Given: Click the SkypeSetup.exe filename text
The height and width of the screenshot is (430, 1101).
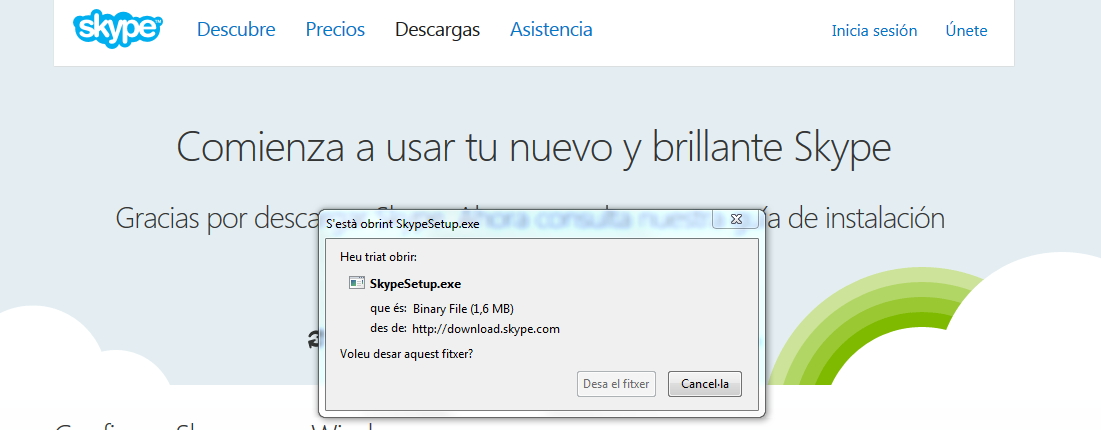Looking at the screenshot, I should click(415, 284).
